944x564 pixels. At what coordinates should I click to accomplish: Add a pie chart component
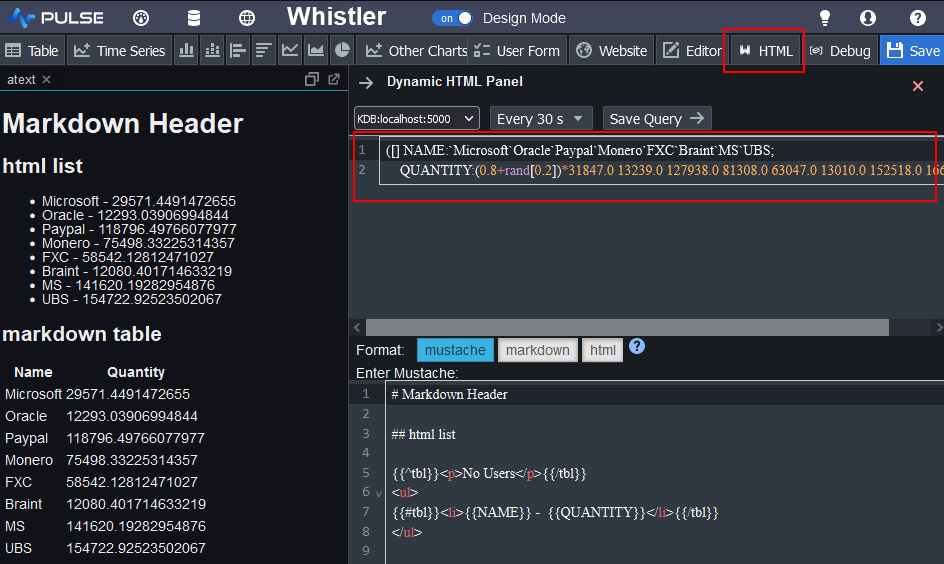(341, 51)
